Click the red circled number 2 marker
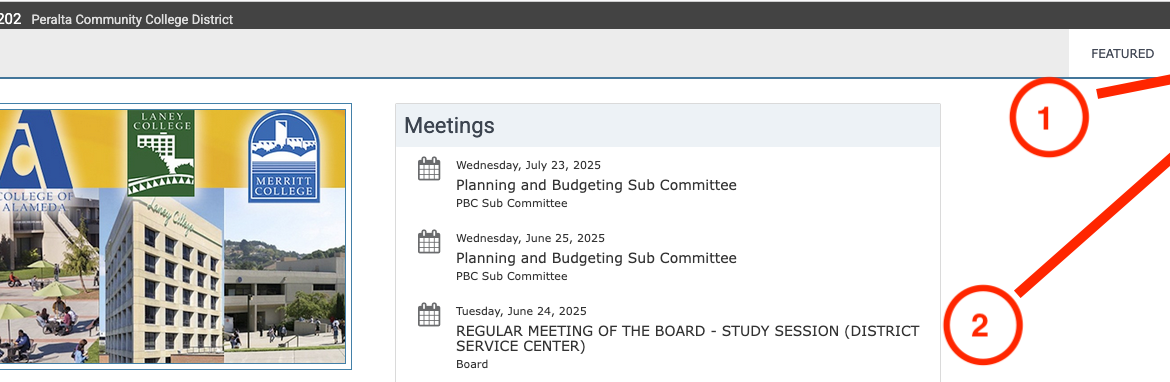The height and width of the screenshot is (382, 1170). click(x=982, y=325)
